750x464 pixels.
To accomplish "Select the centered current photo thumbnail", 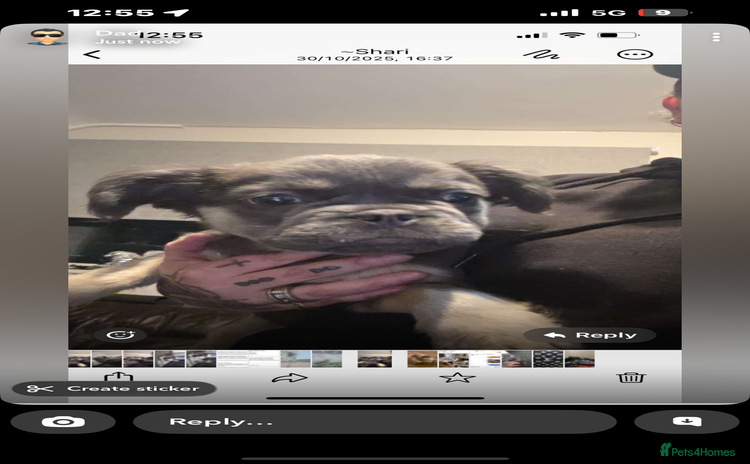I will click(x=375, y=359).
